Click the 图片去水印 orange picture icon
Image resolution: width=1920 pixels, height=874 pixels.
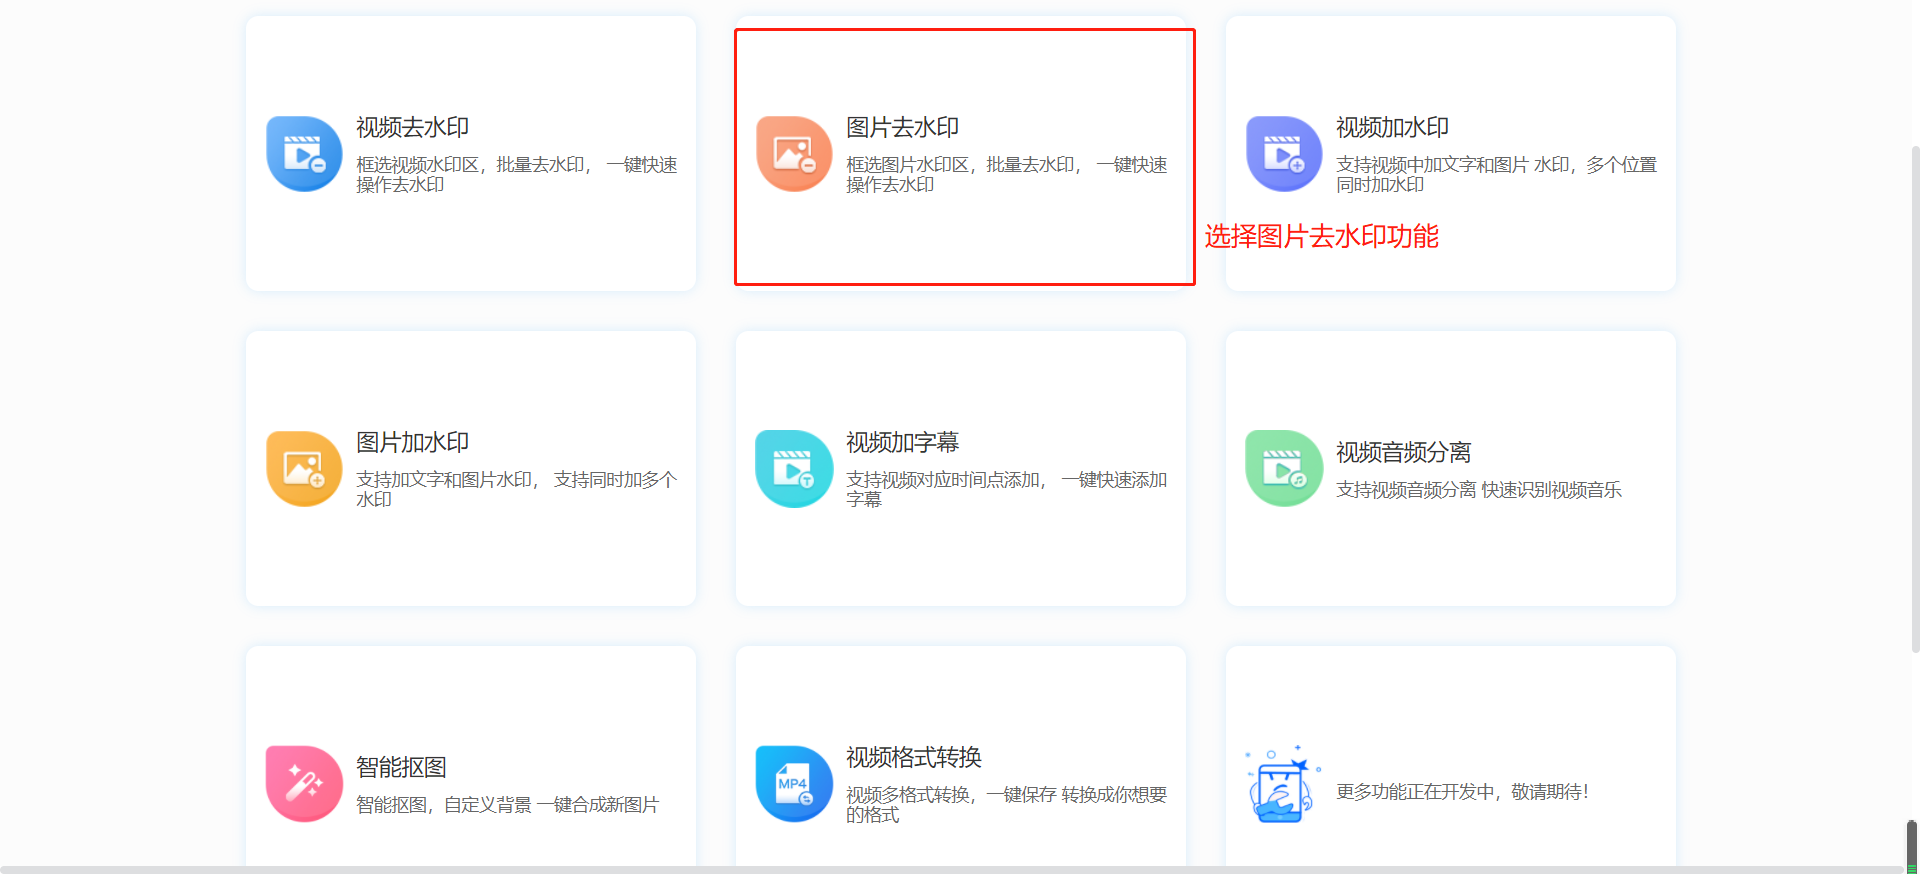click(x=794, y=154)
